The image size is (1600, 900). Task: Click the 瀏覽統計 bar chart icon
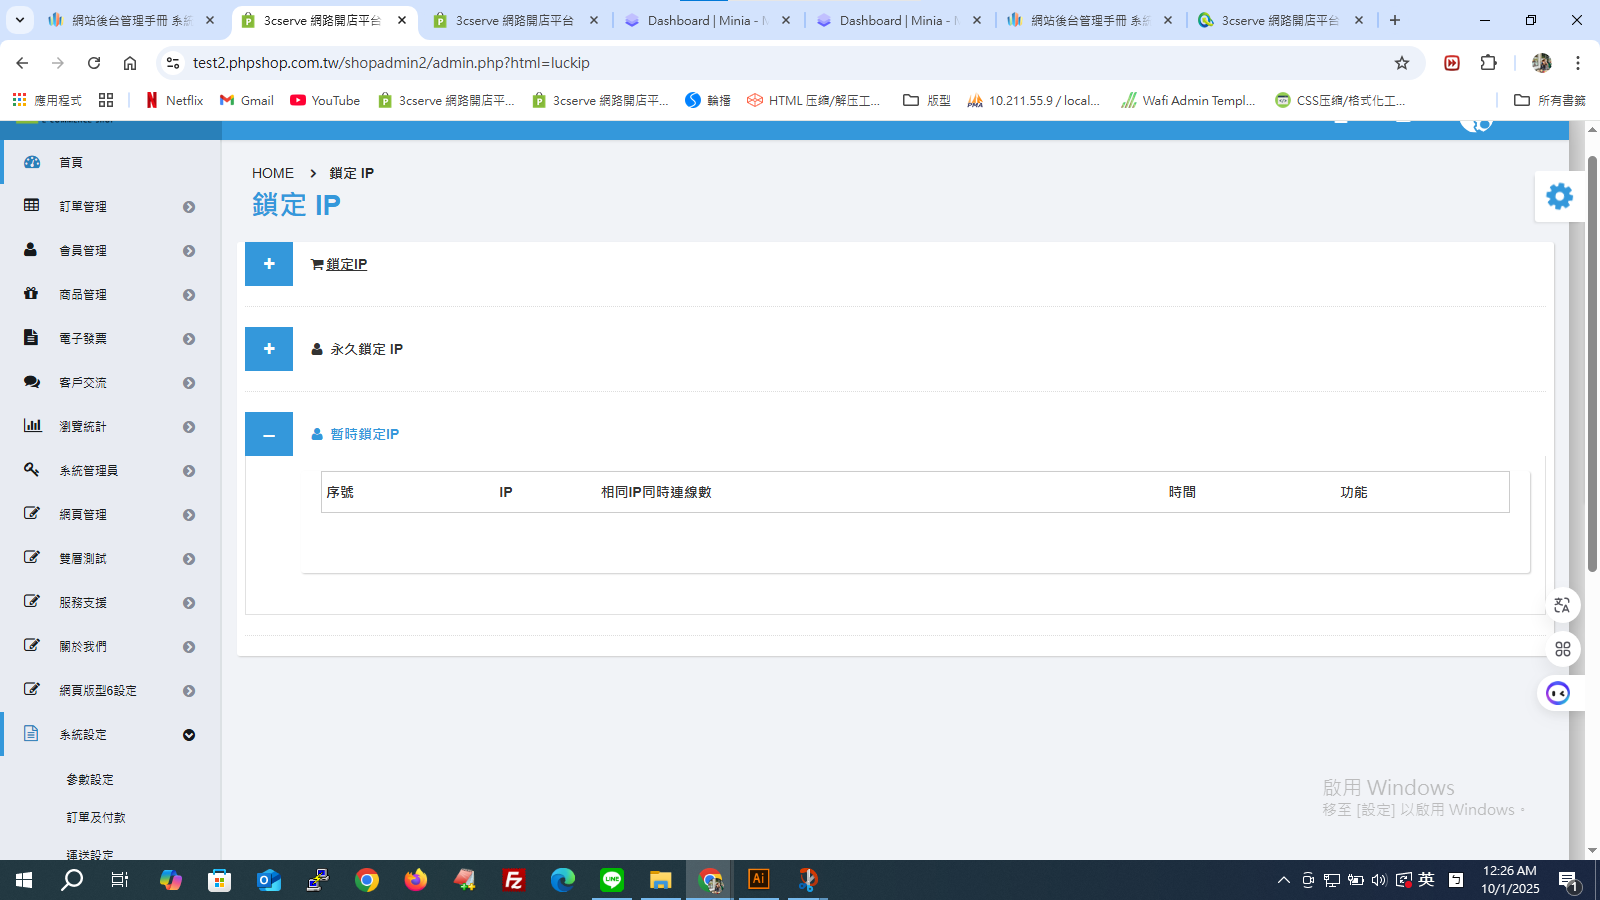coord(33,425)
